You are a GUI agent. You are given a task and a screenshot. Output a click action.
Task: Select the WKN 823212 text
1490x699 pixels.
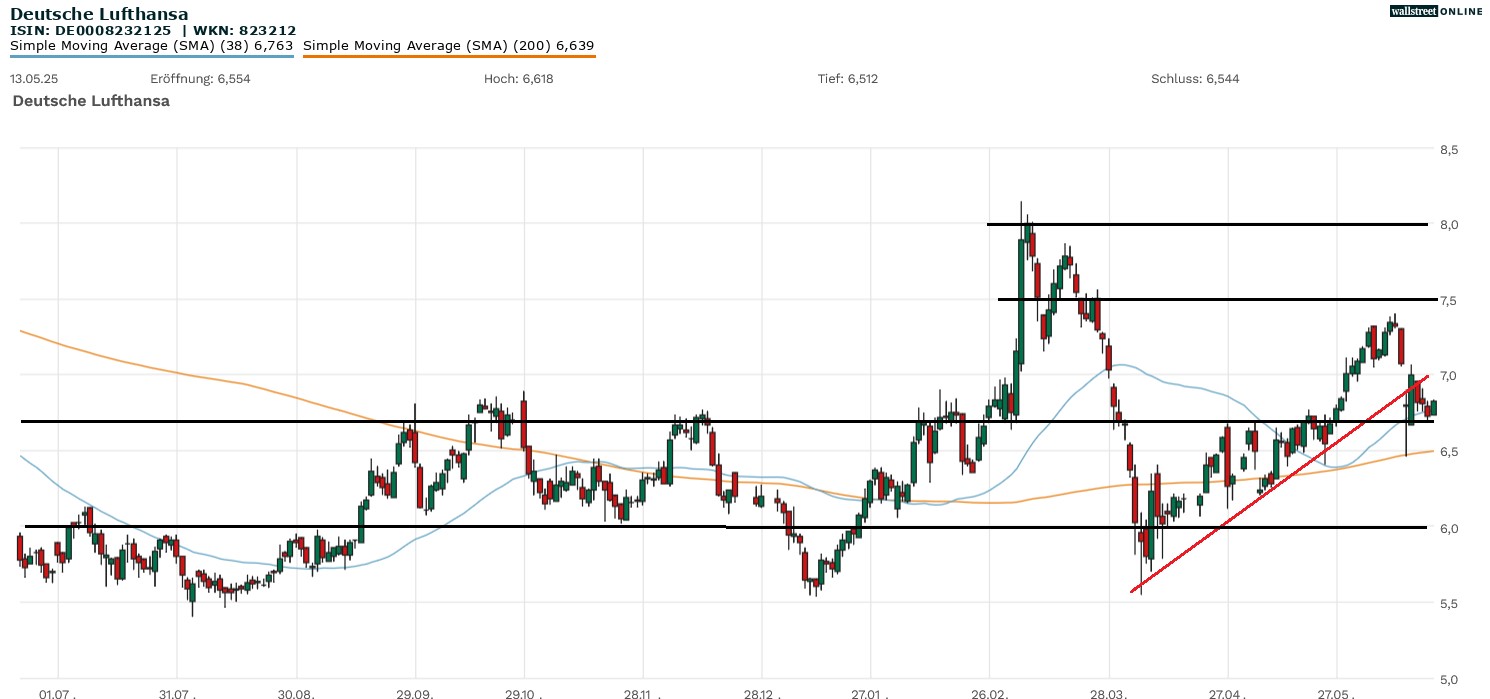pos(245,31)
